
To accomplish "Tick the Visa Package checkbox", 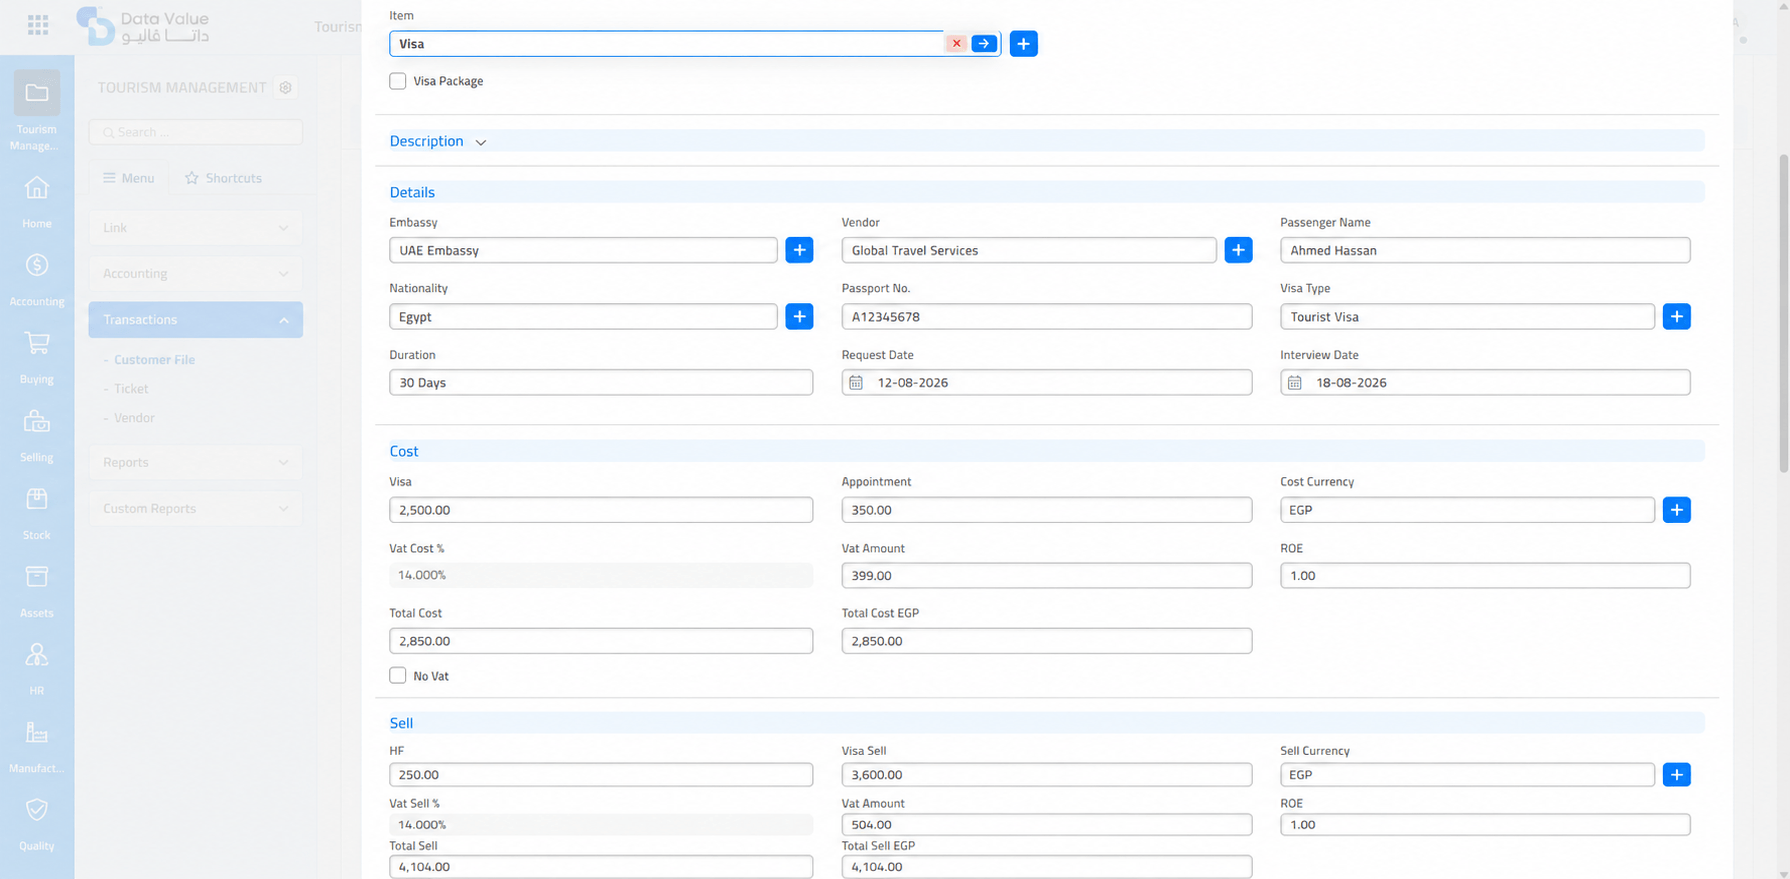I will click(x=398, y=81).
